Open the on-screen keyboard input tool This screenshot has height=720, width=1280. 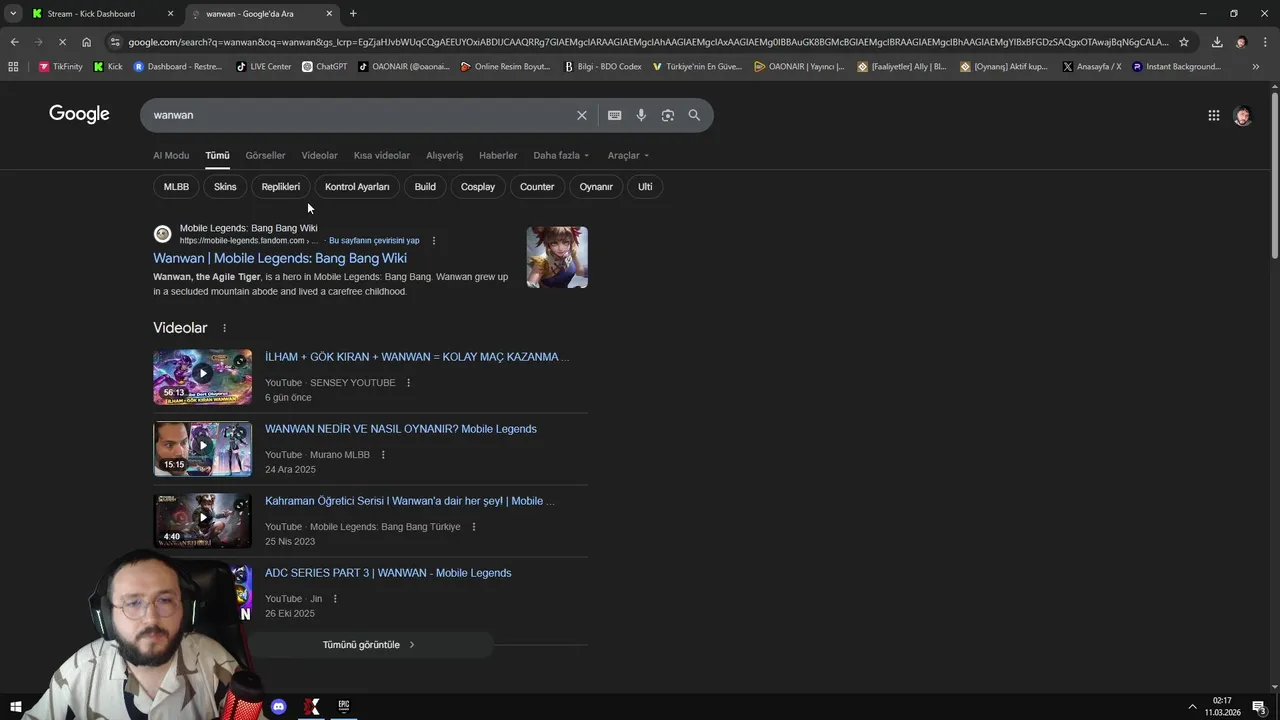tap(615, 115)
